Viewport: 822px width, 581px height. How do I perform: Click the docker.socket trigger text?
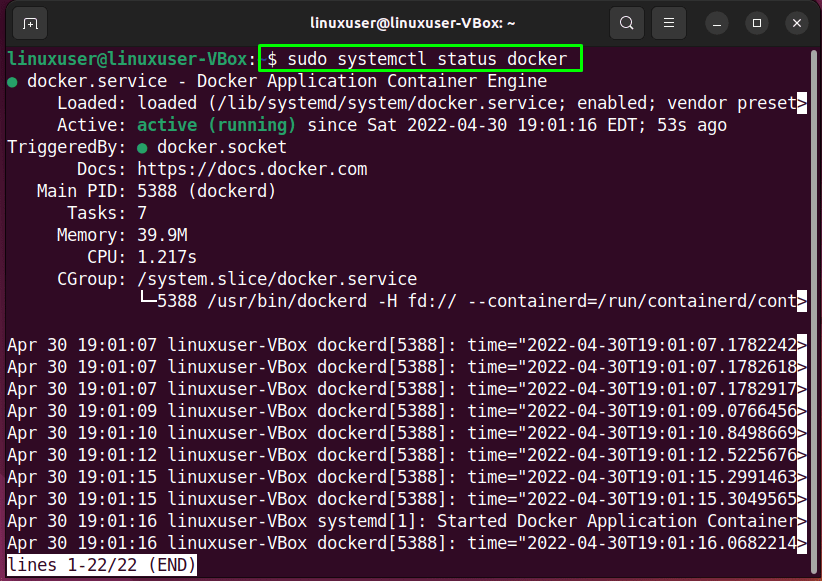222,147
